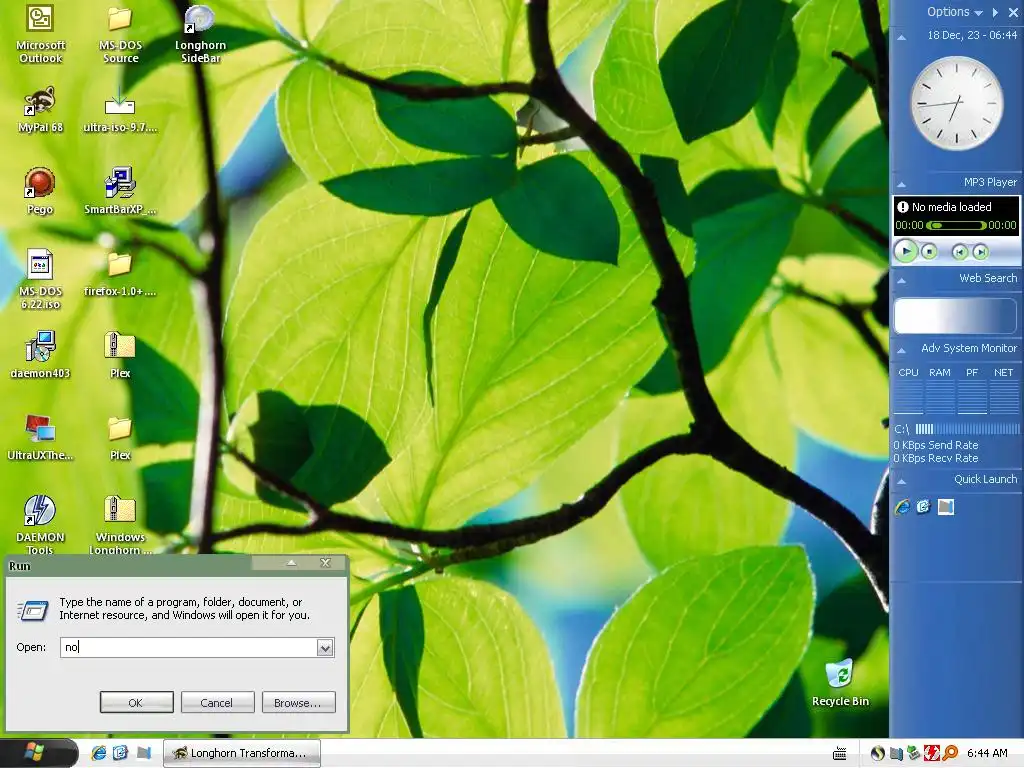
Task: Open the Pego desktop shortcut
Action: point(40,192)
